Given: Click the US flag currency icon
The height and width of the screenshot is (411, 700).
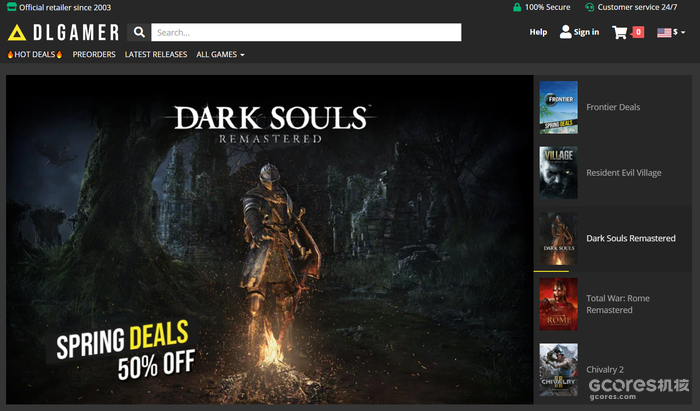Looking at the screenshot, I should 664,32.
